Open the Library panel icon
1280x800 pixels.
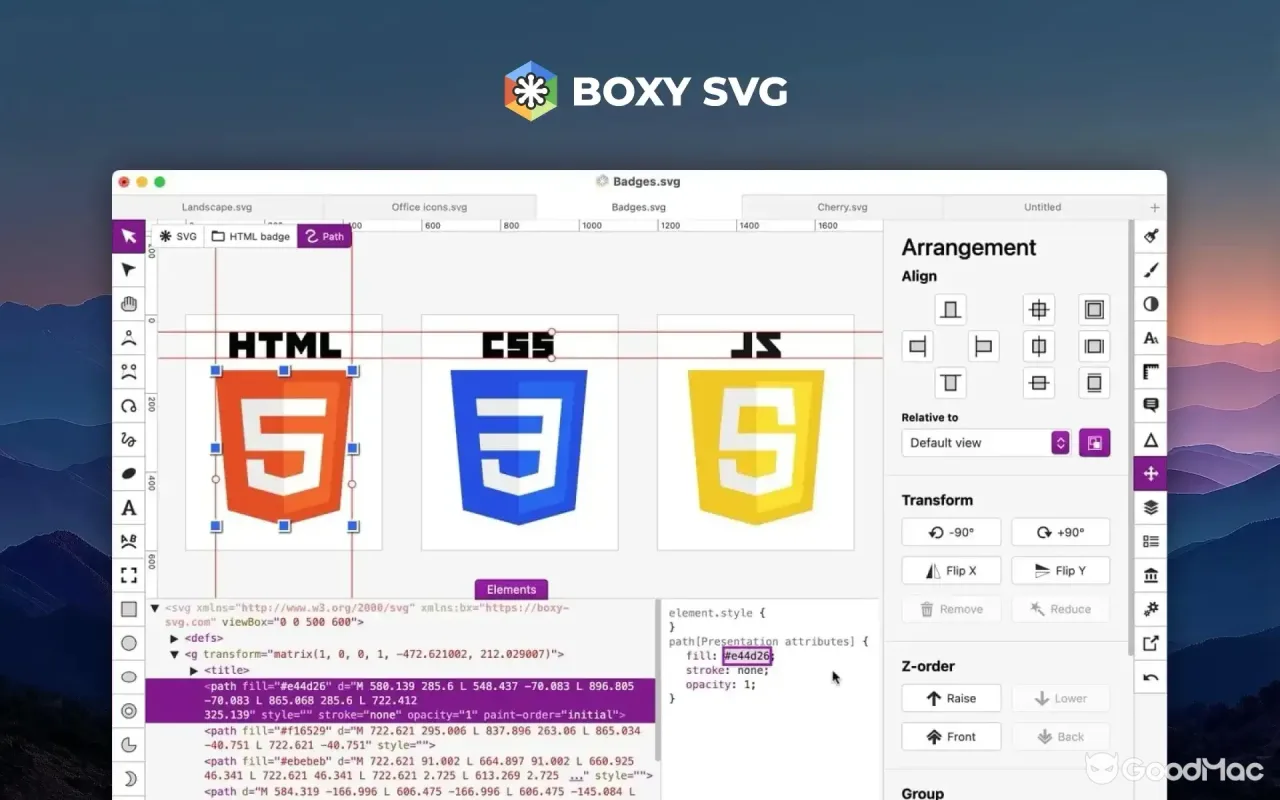pyautogui.click(x=1151, y=575)
